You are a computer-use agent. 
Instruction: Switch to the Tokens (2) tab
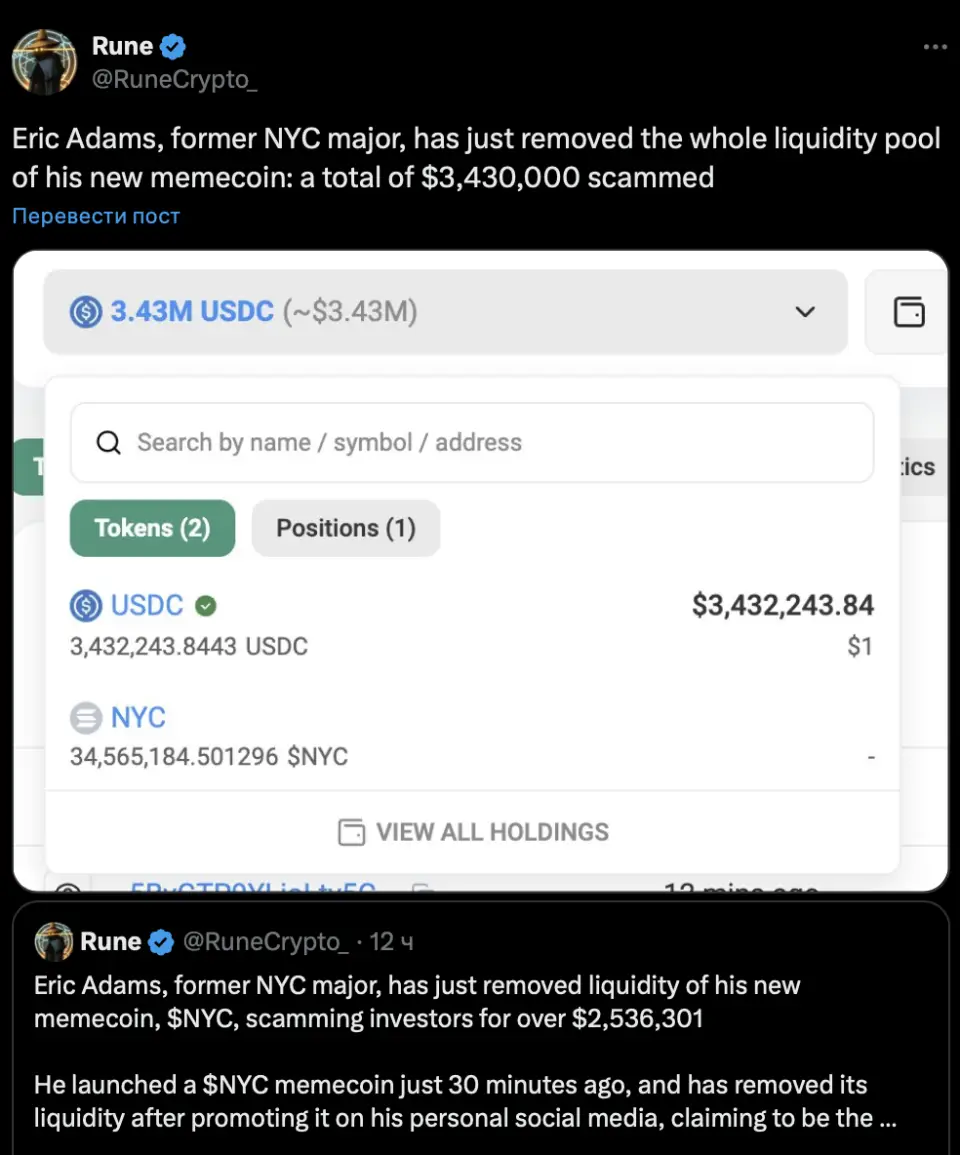152,528
